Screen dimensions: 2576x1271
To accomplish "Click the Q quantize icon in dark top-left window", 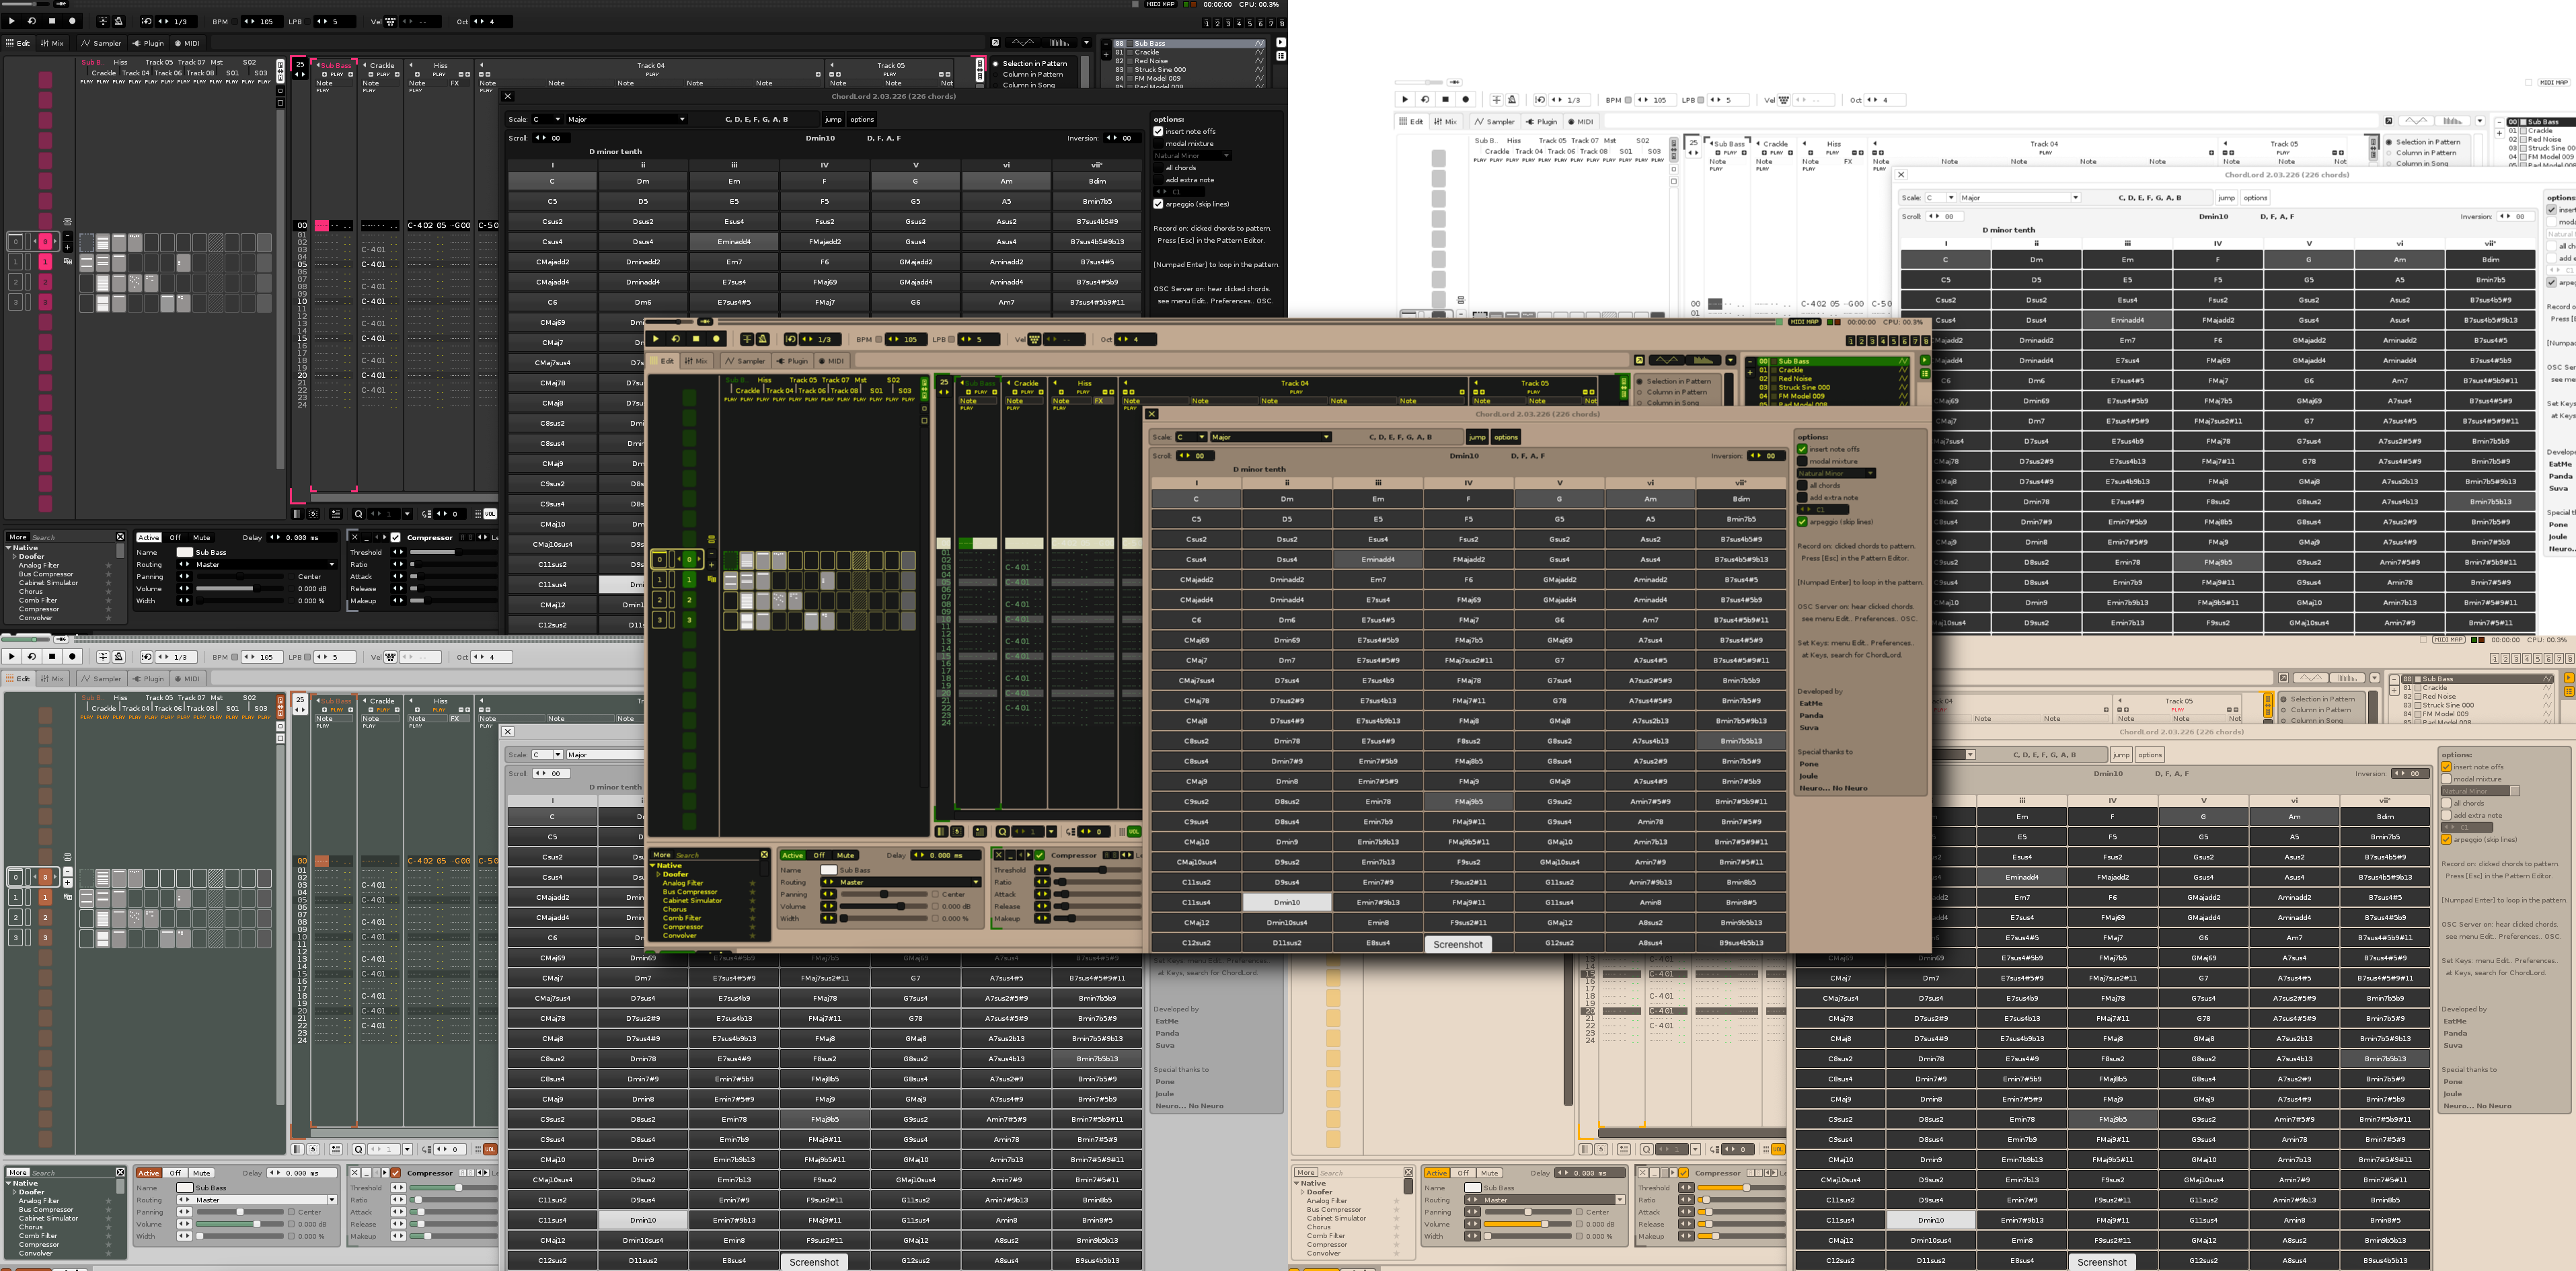I will pos(358,514).
